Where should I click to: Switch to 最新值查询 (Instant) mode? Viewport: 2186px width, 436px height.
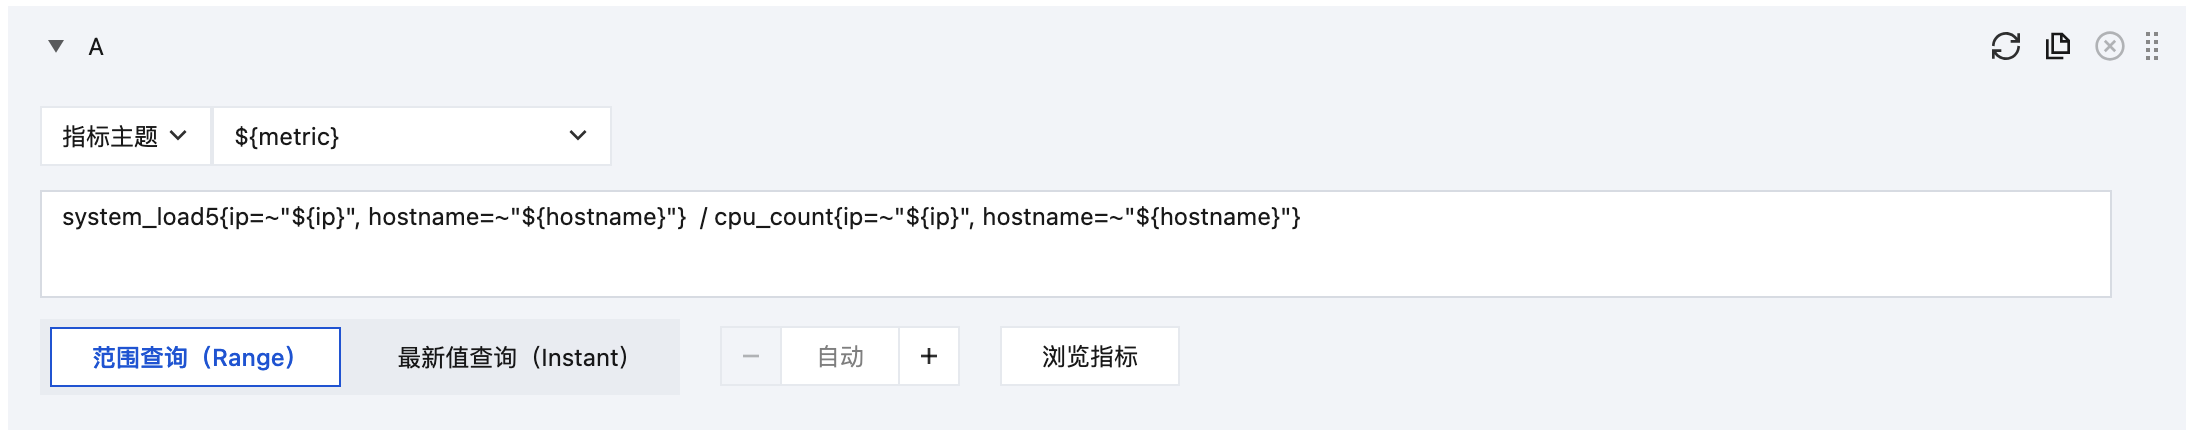[x=513, y=357]
